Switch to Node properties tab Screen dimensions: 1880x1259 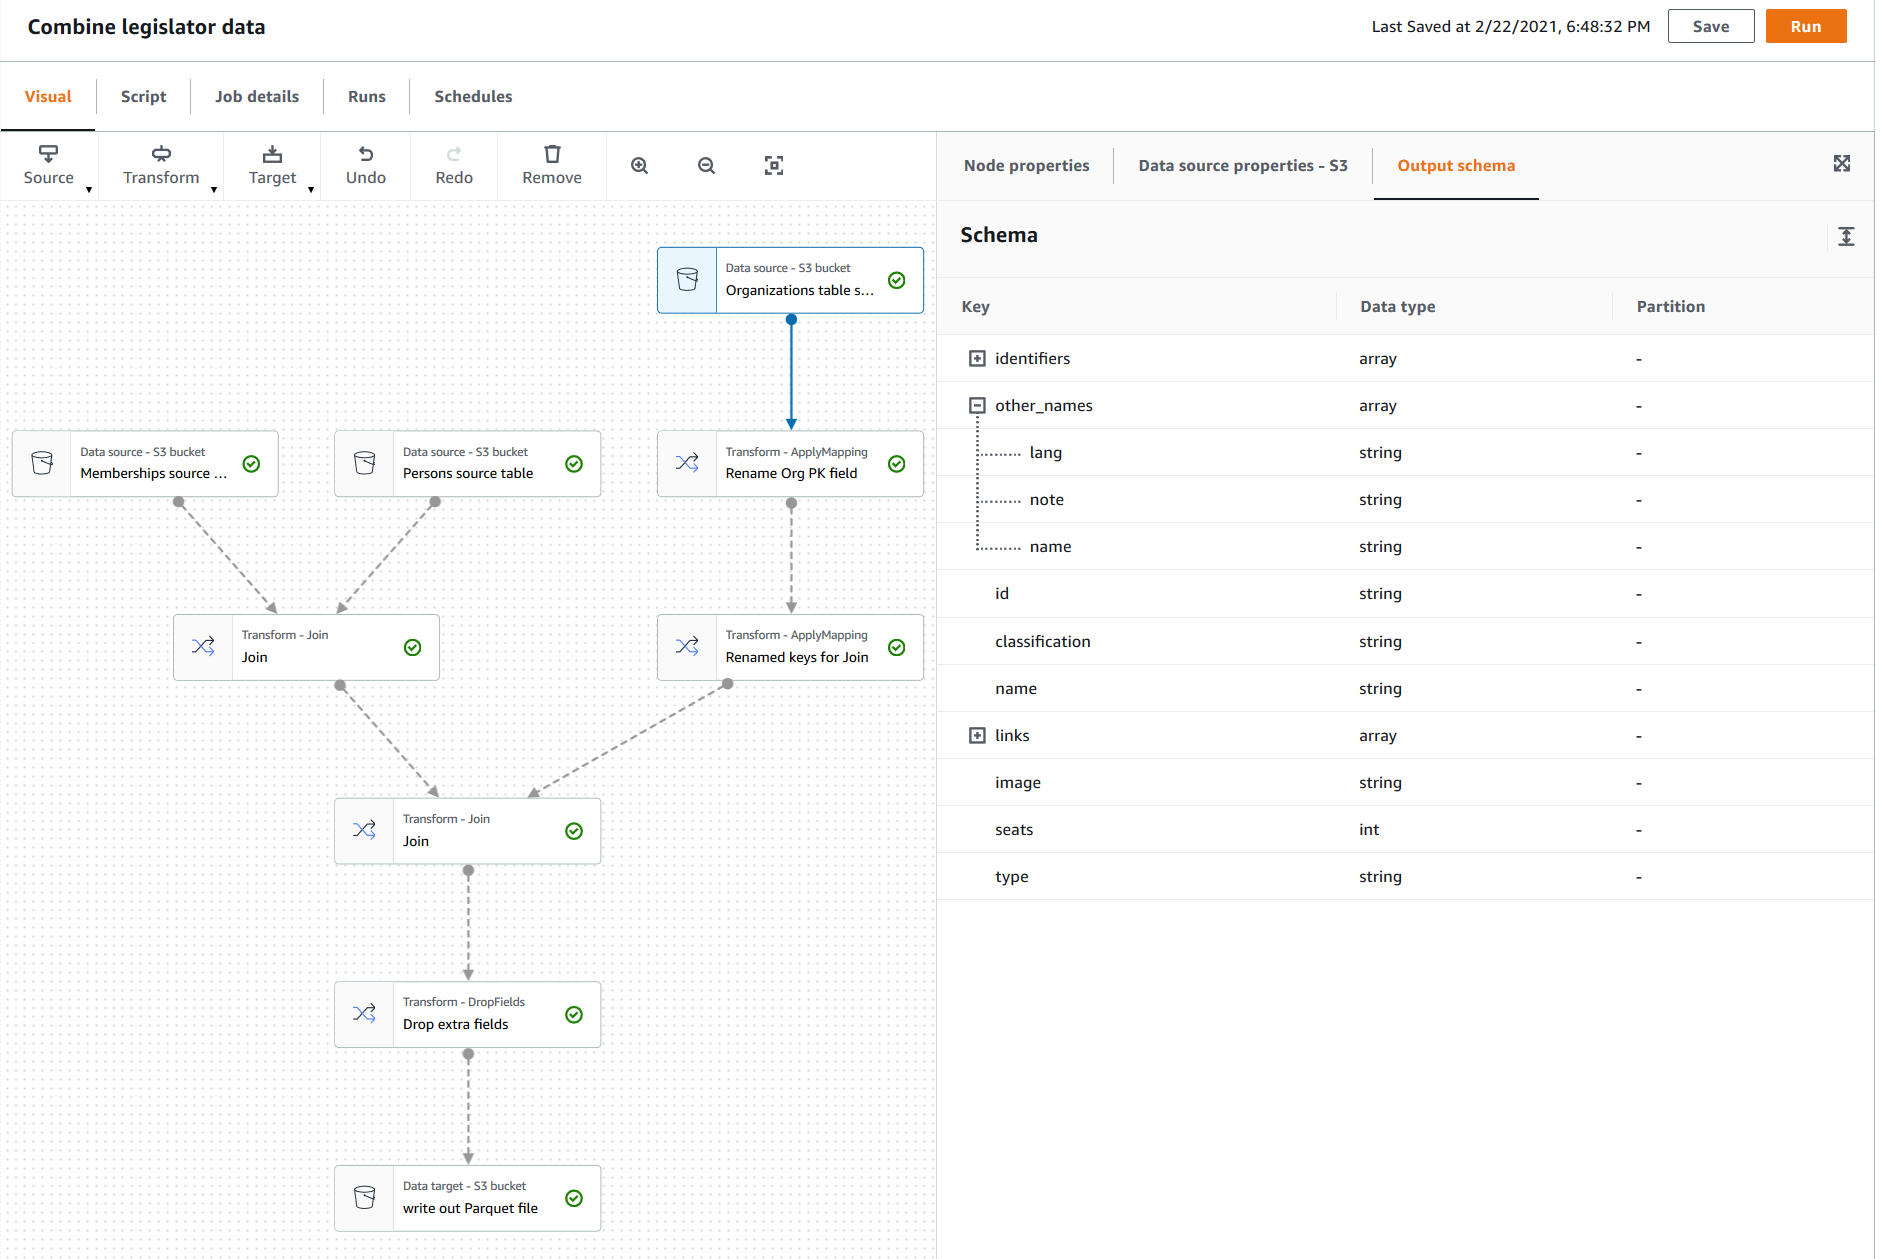coord(1027,165)
